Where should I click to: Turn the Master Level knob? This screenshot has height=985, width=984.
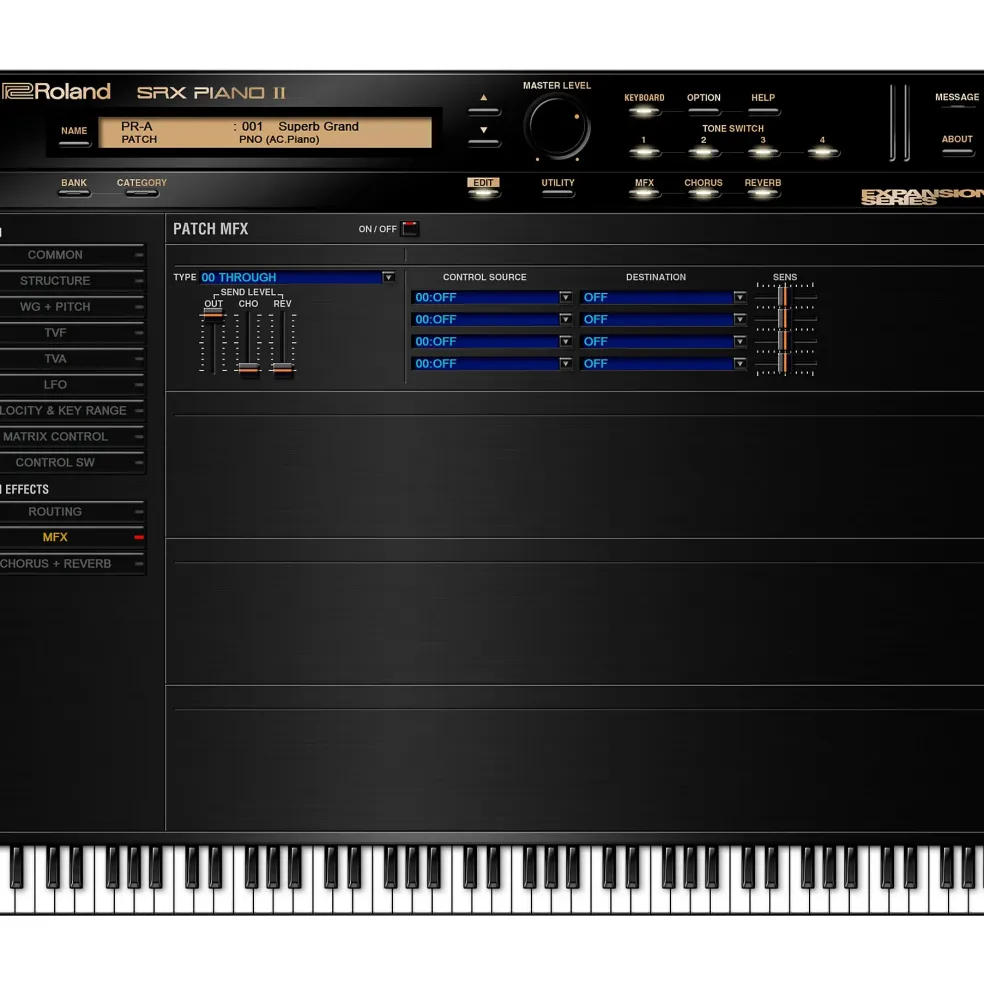pos(557,127)
